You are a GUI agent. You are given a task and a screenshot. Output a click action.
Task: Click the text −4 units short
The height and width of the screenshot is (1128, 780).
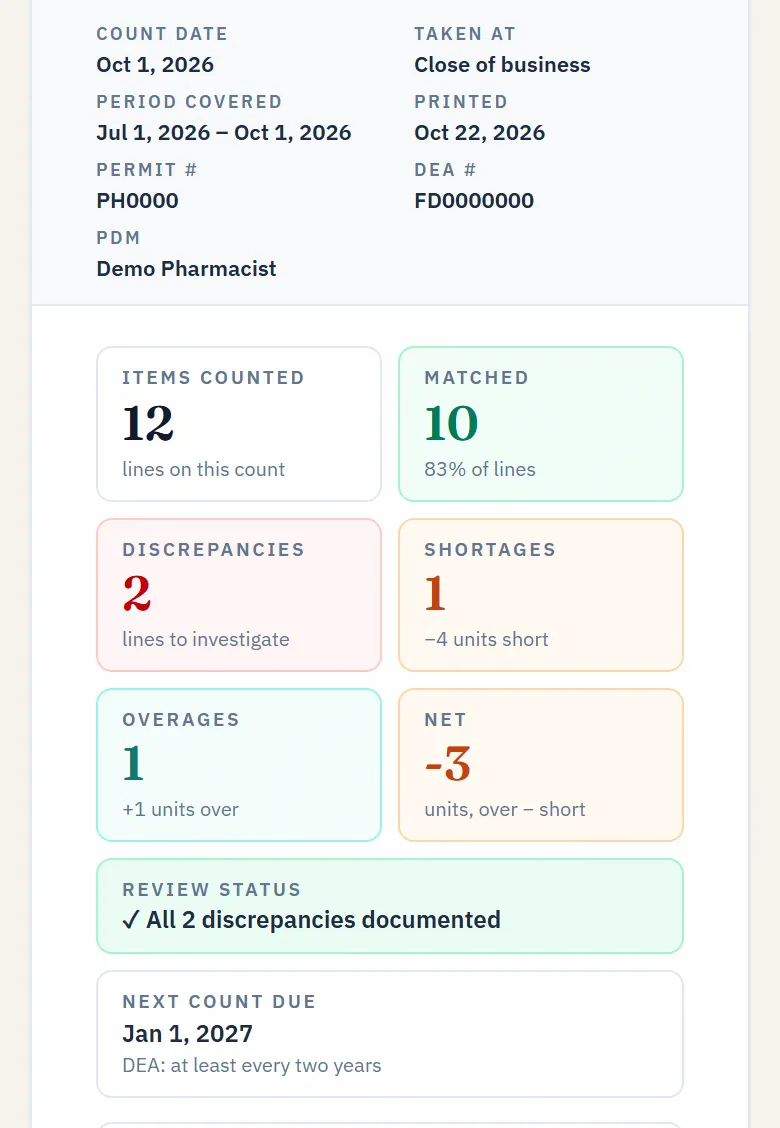486,640
